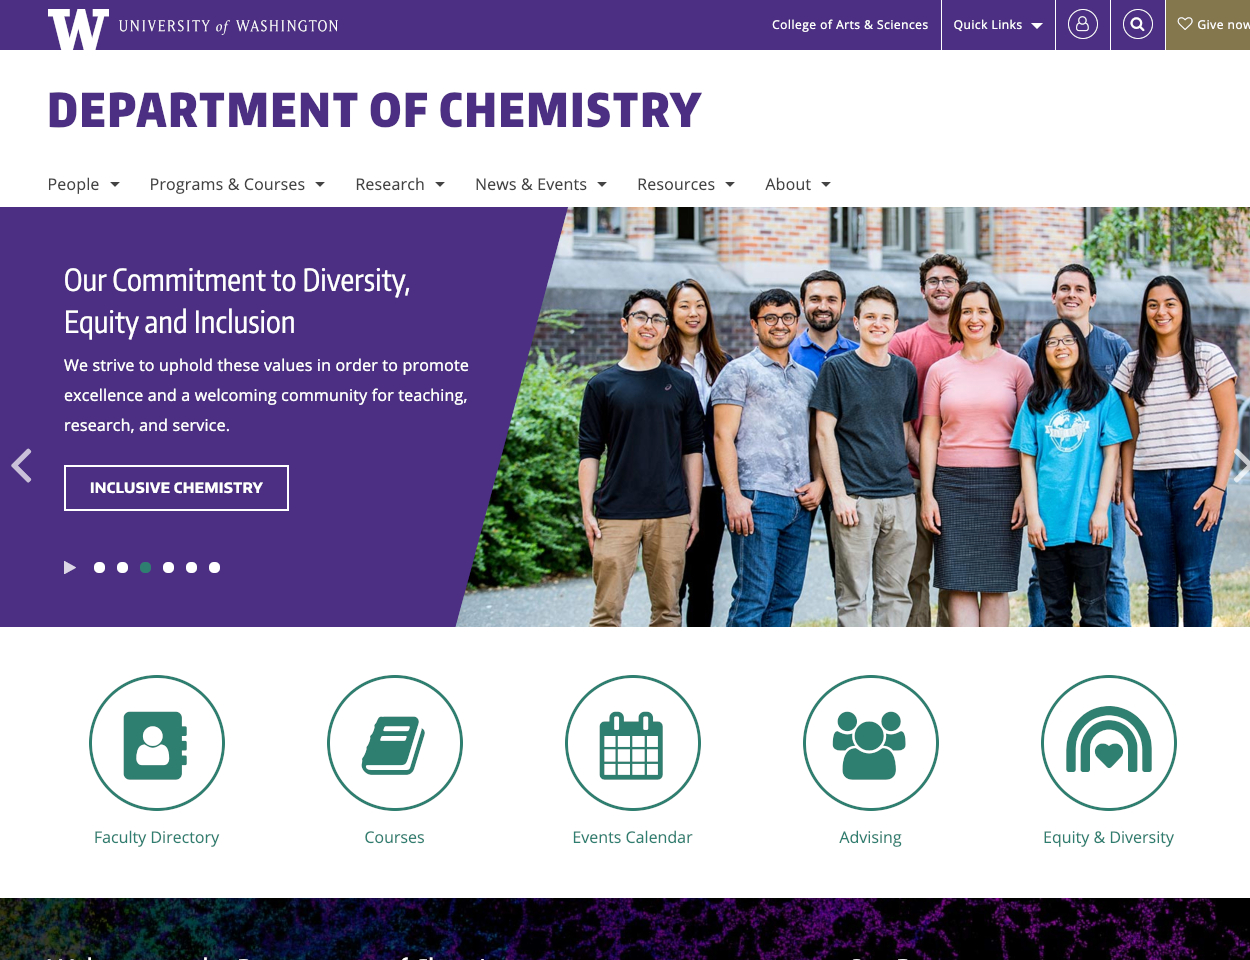This screenshot has width=1250, height=960.
Task: Click the University of Washington W logo
Action: 78,28
